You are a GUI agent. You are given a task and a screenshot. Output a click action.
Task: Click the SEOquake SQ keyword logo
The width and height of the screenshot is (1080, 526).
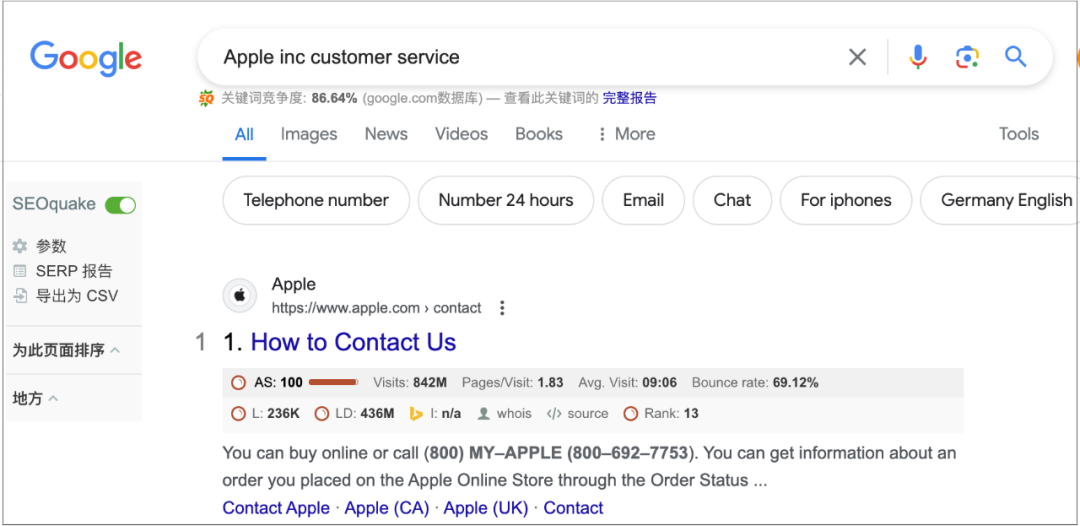pos(207,98)
